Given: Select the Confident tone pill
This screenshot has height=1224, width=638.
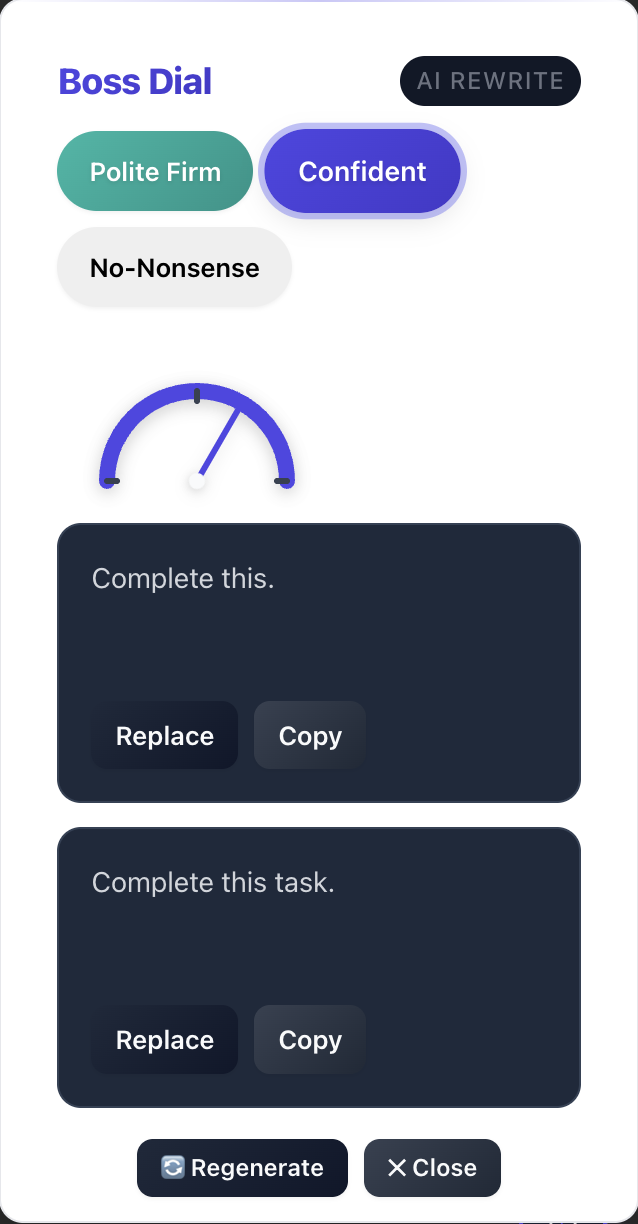Looking at the screenshot, I should tap(361, 171).
